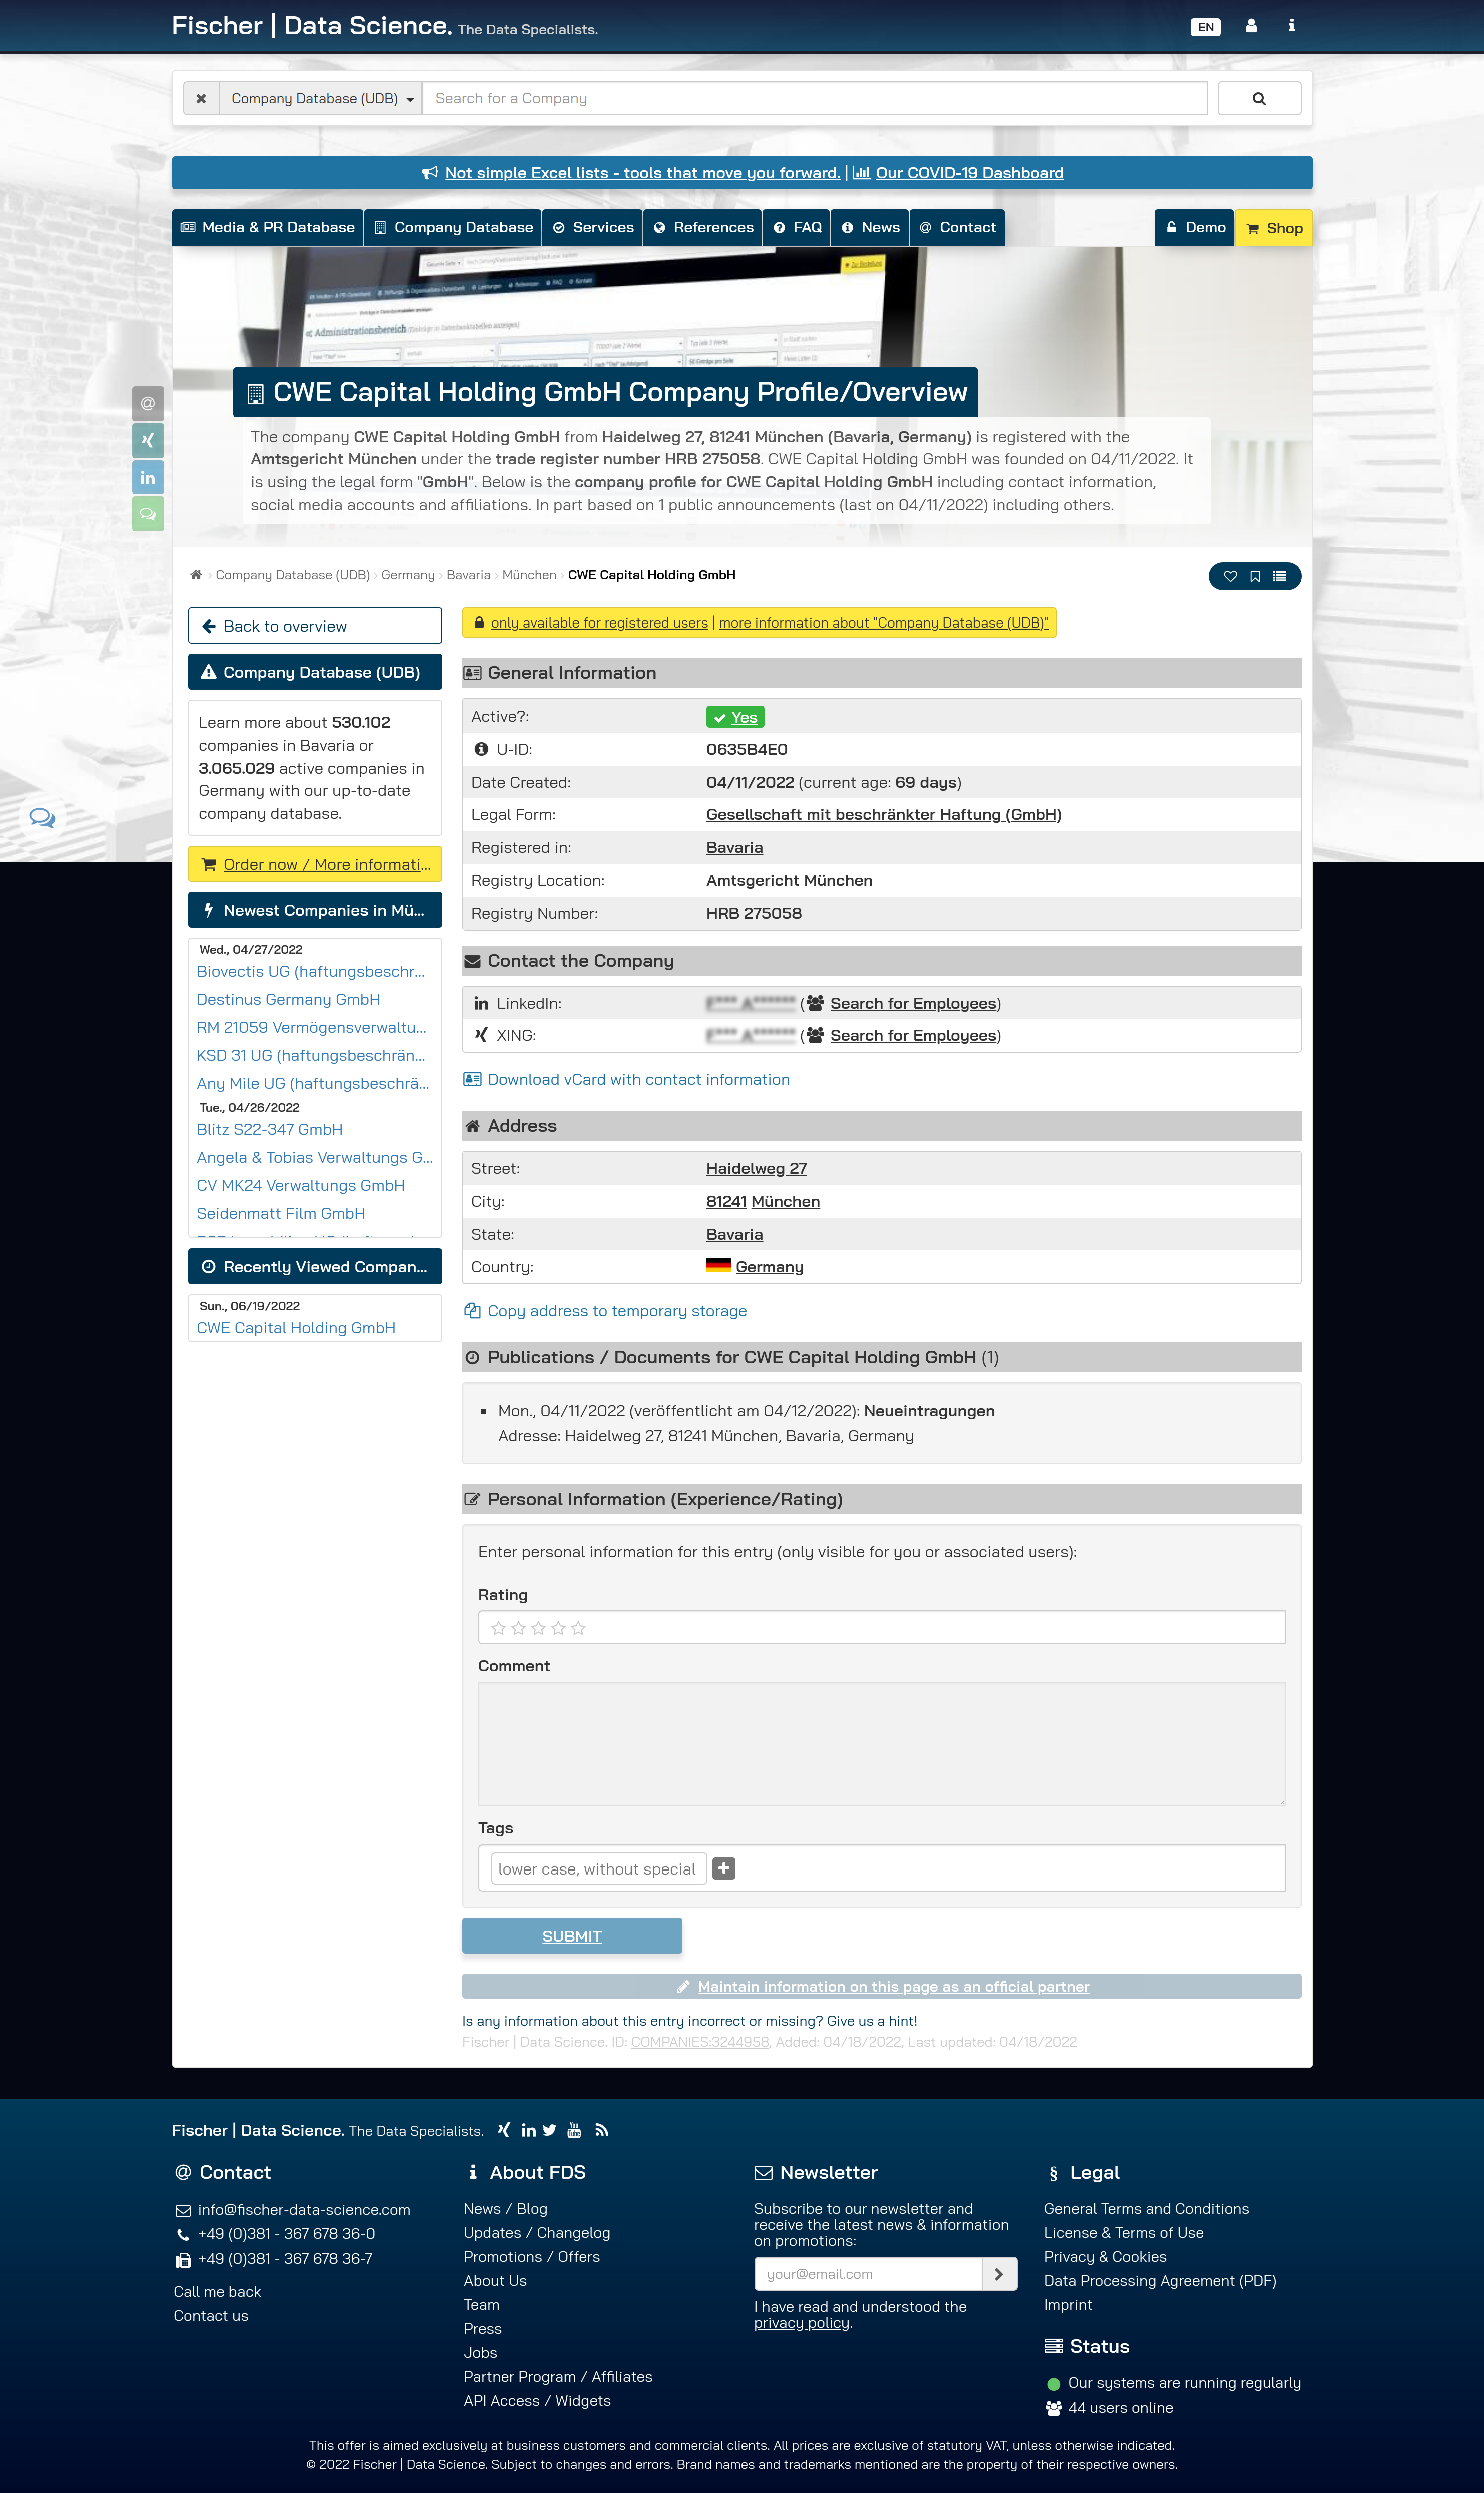Open the list icon in pill toolbar

coord(1279,577)
